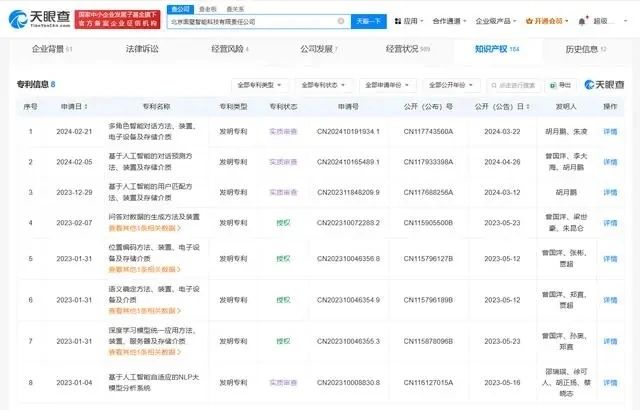
Task: Click publication number CN117933398A
Action: (428, 162)
